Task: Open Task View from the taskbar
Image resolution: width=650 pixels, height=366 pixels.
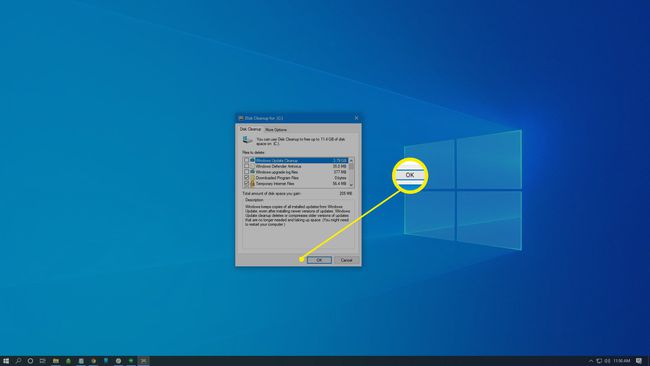Action: click(x=42, y=361)
